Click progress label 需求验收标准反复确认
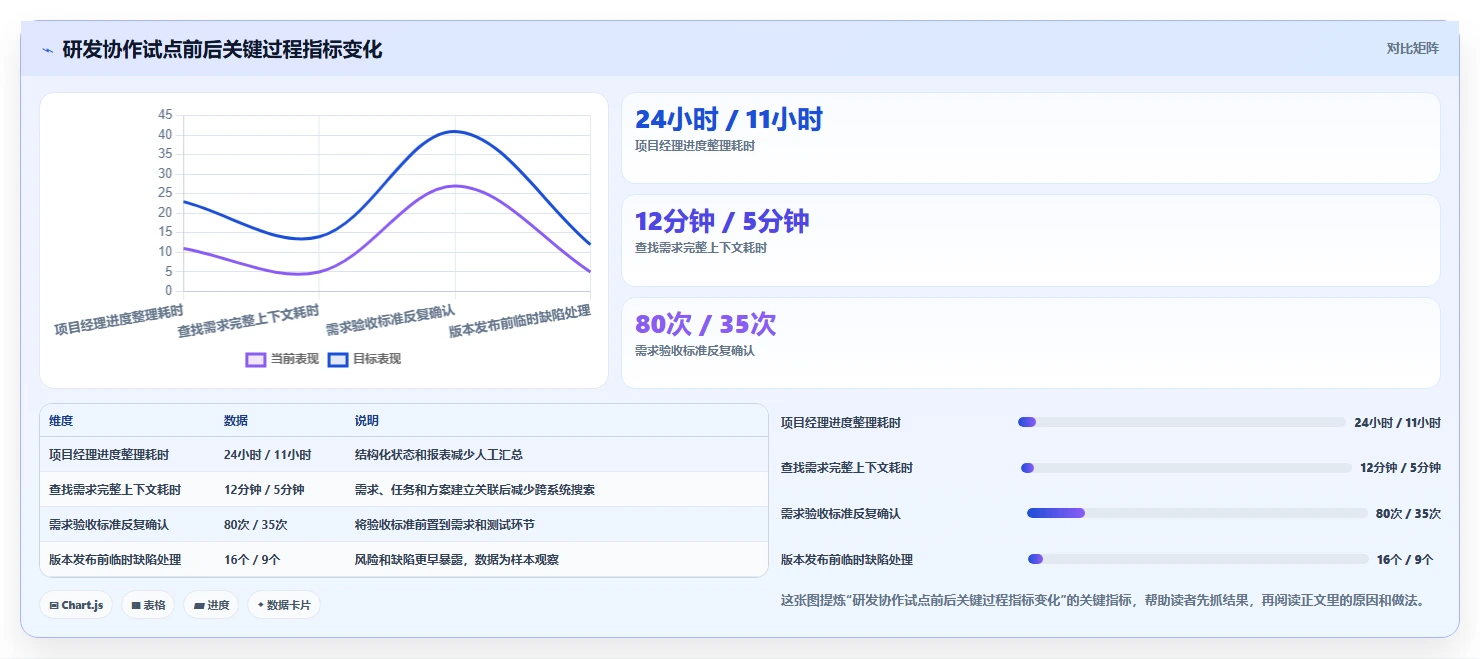1480x659 pixels. 841,514
